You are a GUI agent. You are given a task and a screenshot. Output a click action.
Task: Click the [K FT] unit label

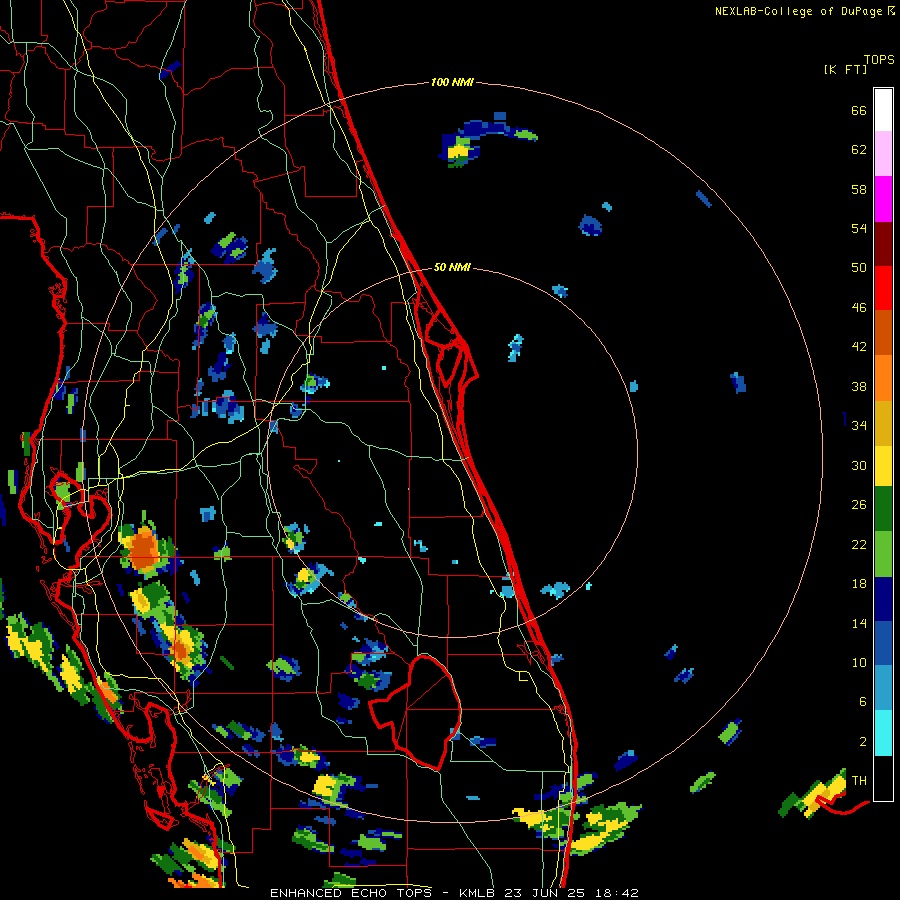(x=845, y=70)
